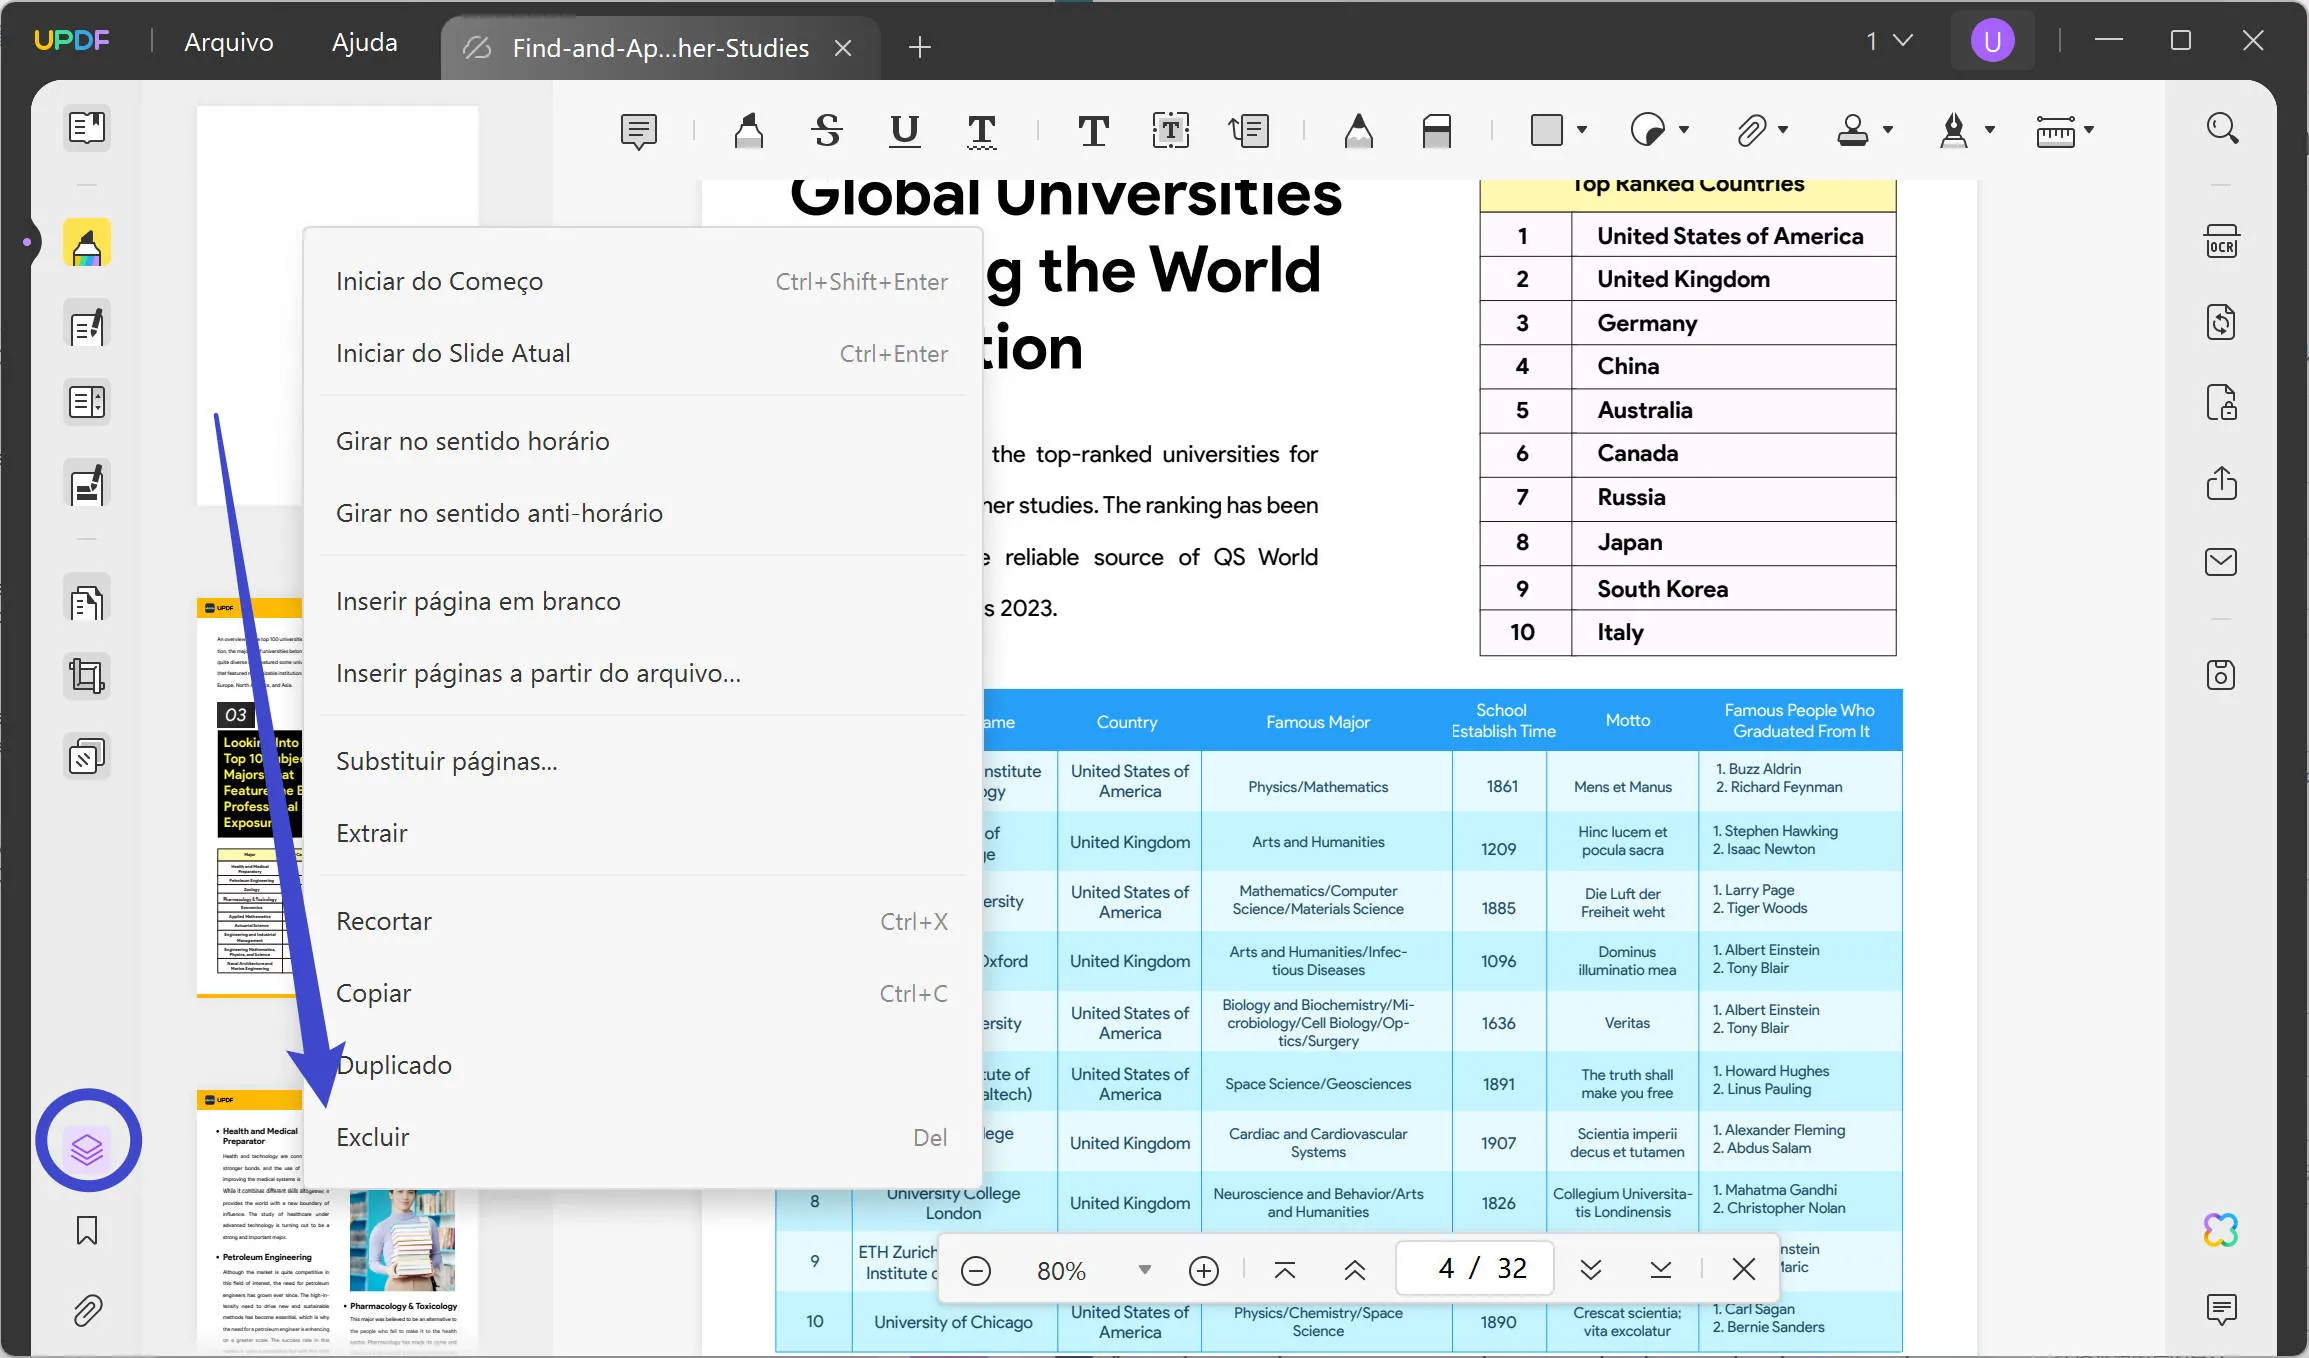2309x1358 pixels.
Task: Select the strikethrough annotation tool
Action: pyautogui.click(x=827, y=130)
